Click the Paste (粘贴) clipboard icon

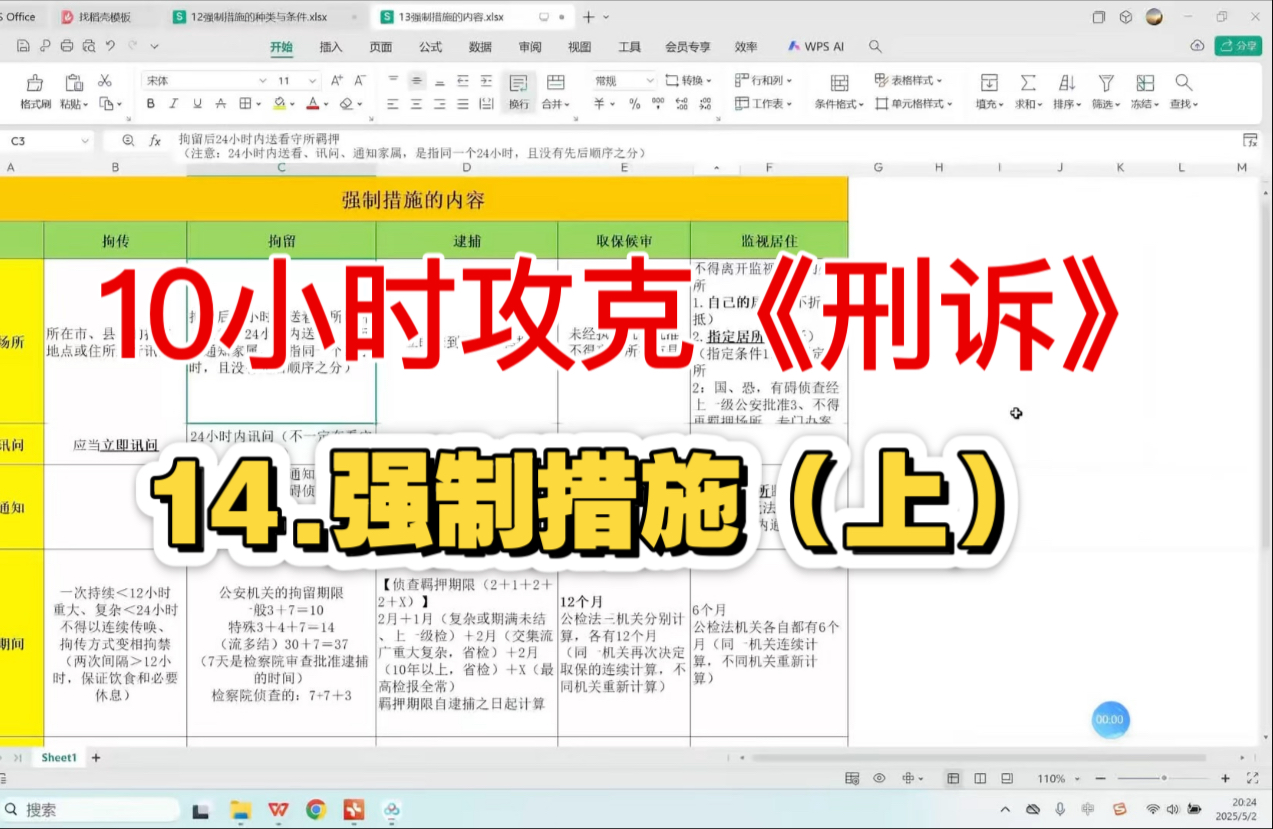pos(74,83)
